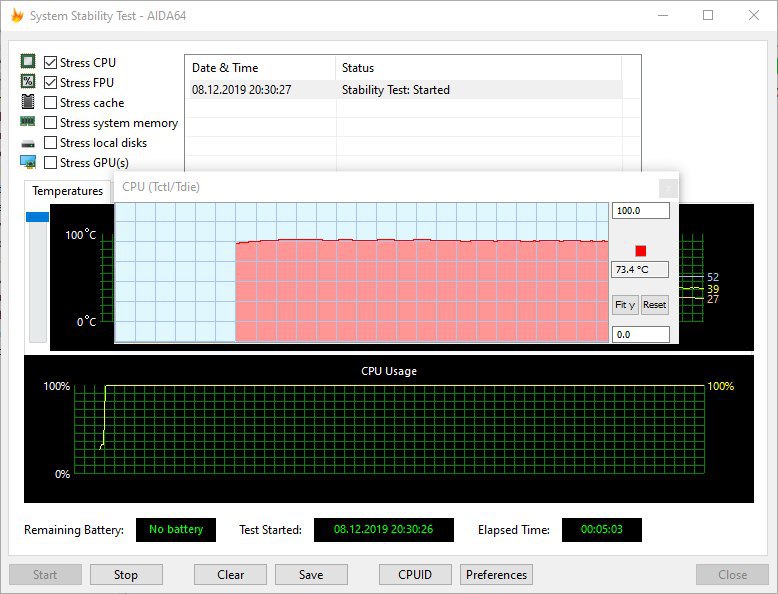The width and height of the screenshot is (778, 594).
Task: Click the percent icon next to Stress FPU
Action: tap(28, 81)
